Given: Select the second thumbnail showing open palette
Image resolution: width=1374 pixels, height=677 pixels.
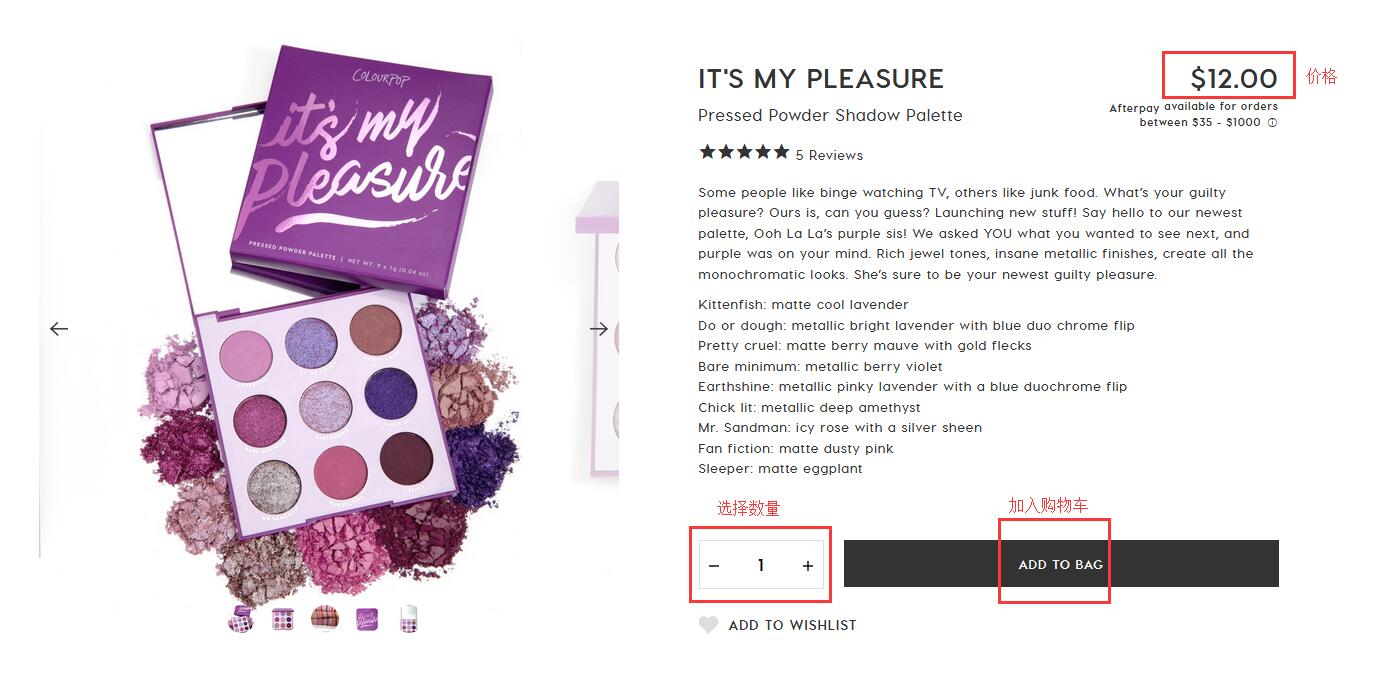Looking at the screenshot, I should [x=283, y=620].
